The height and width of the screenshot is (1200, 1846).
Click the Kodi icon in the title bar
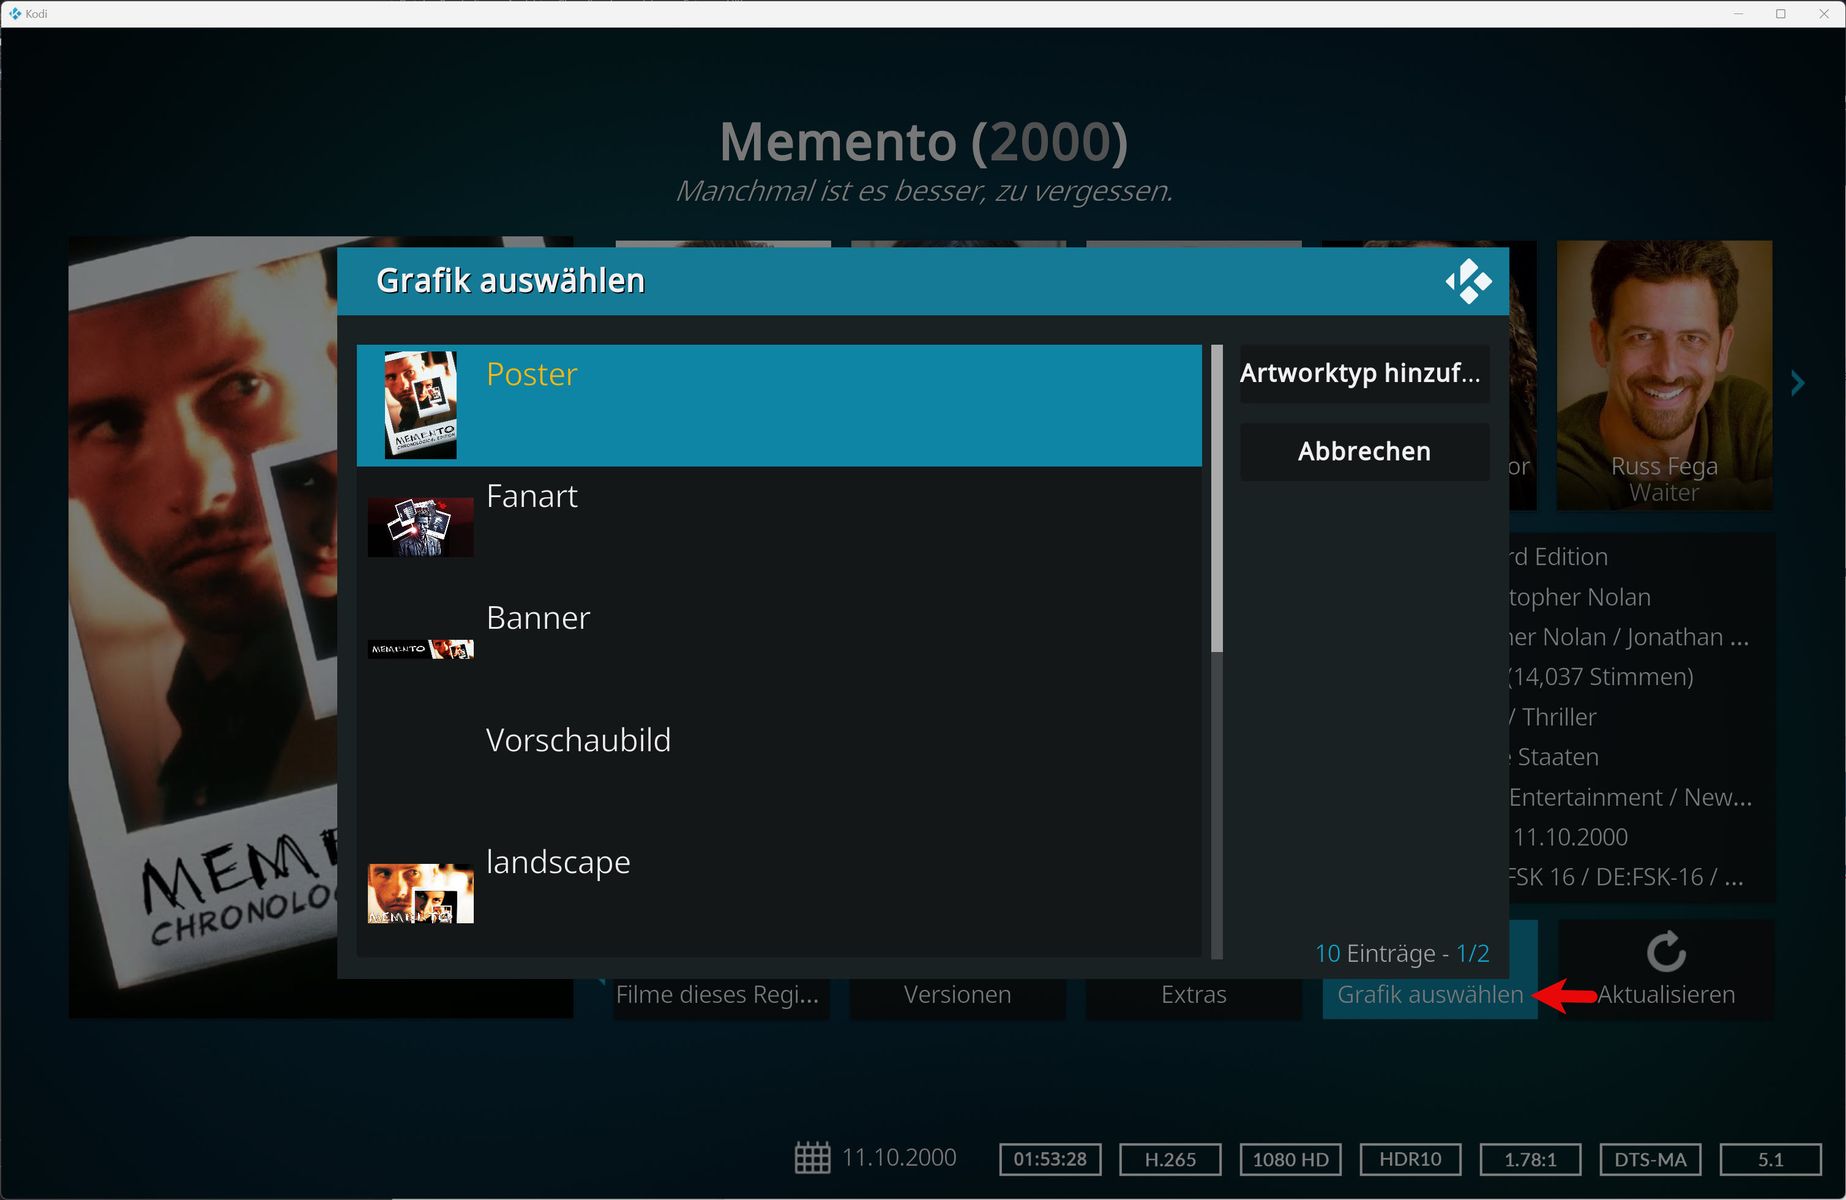click(x=15, y=13)
